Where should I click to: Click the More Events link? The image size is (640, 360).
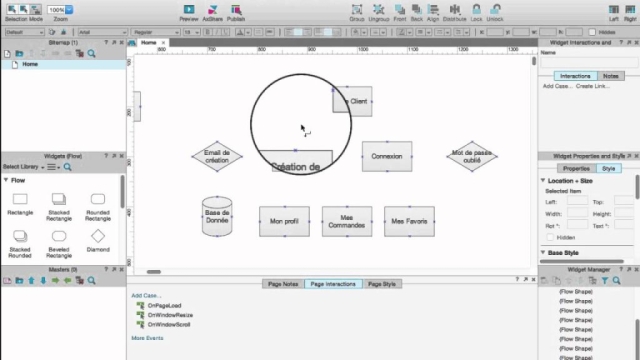coord(147,338)
